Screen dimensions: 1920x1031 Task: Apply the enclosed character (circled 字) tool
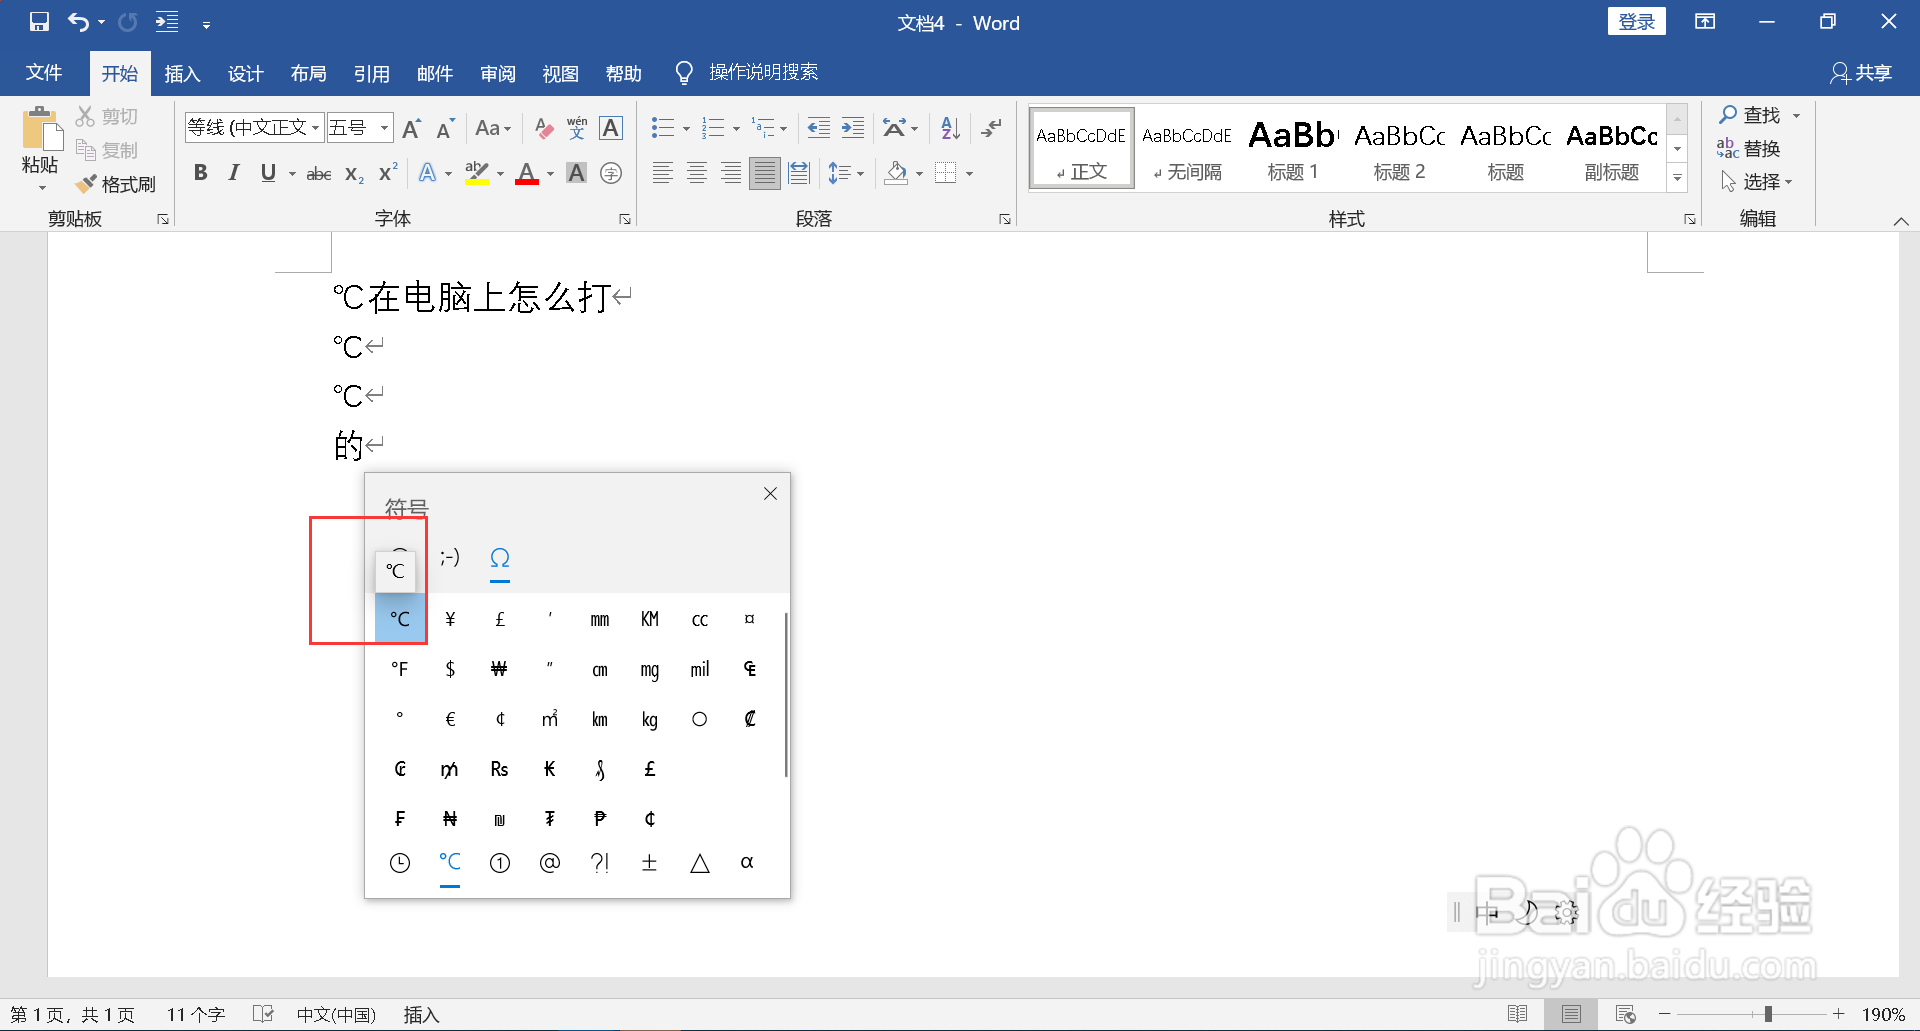(x=611, y=174)
